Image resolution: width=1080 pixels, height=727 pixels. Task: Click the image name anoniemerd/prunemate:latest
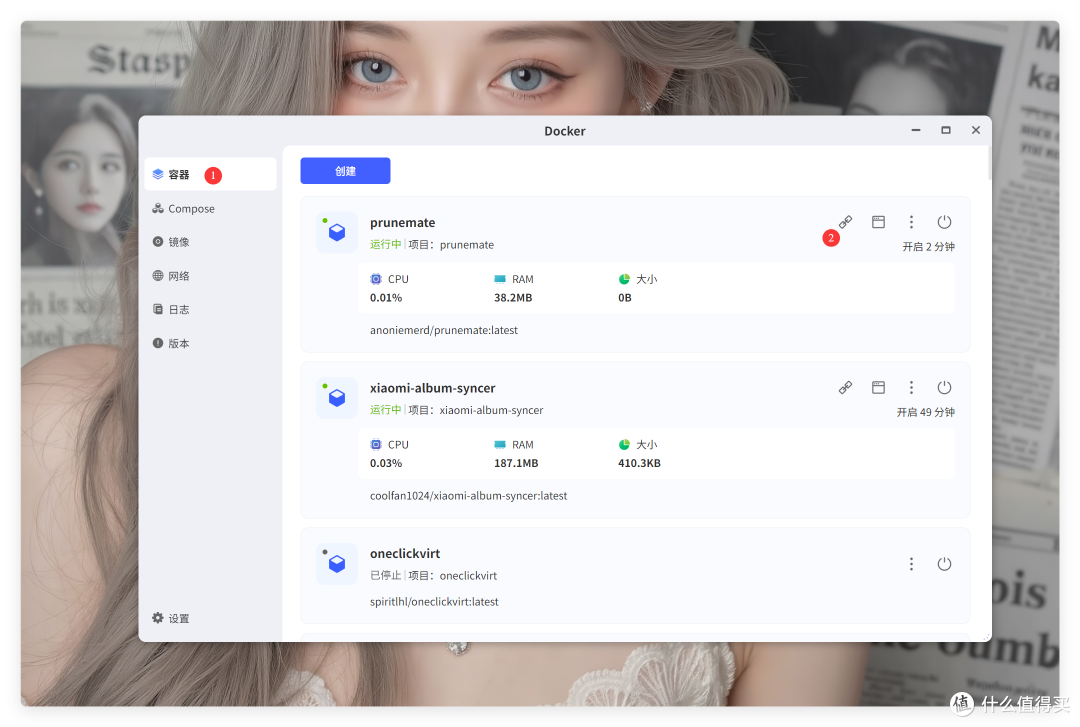click(444, 330)
